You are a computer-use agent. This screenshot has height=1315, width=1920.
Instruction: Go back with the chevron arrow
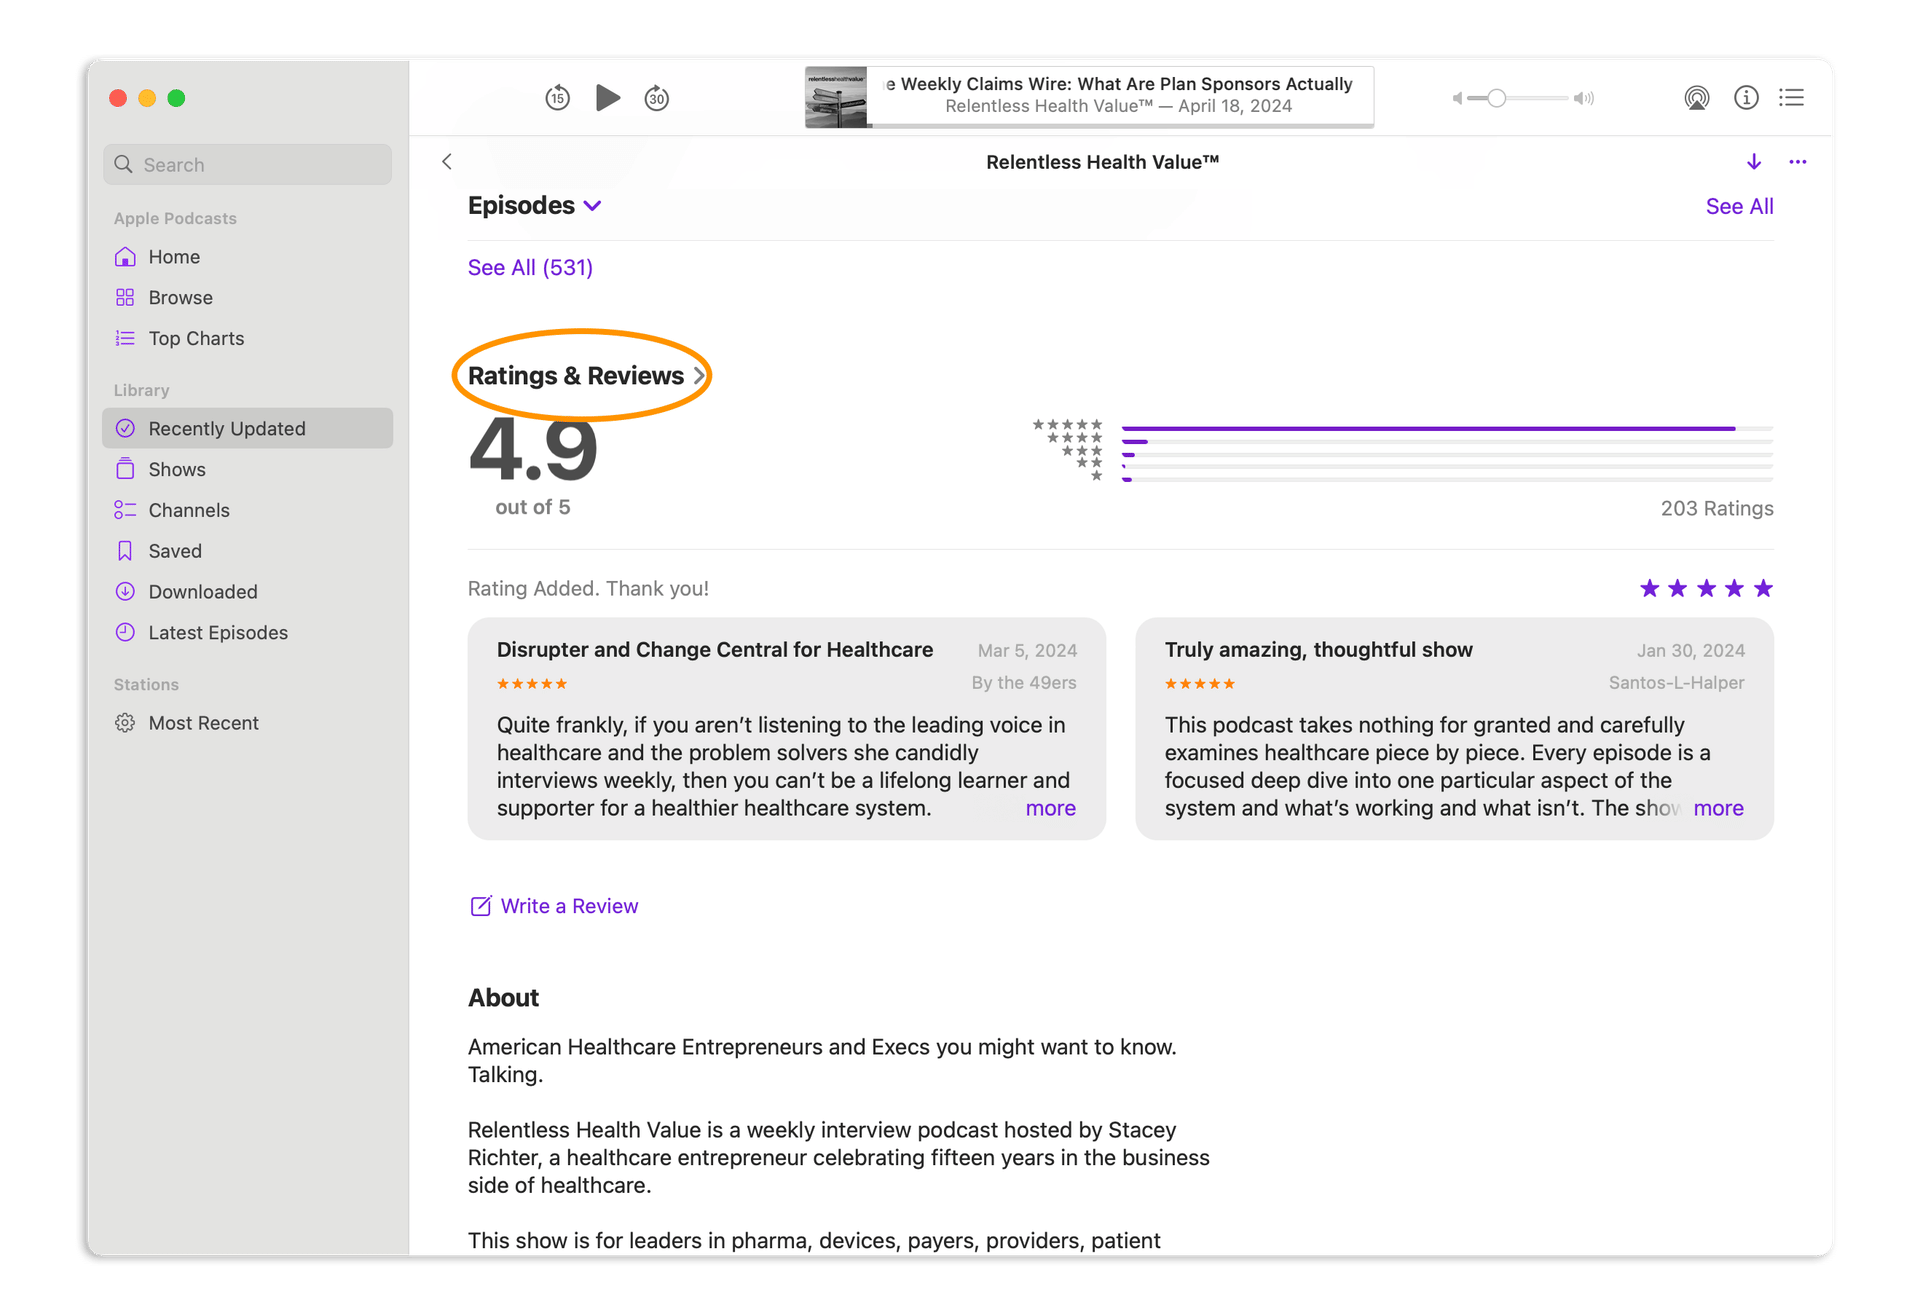coord(447,162)
